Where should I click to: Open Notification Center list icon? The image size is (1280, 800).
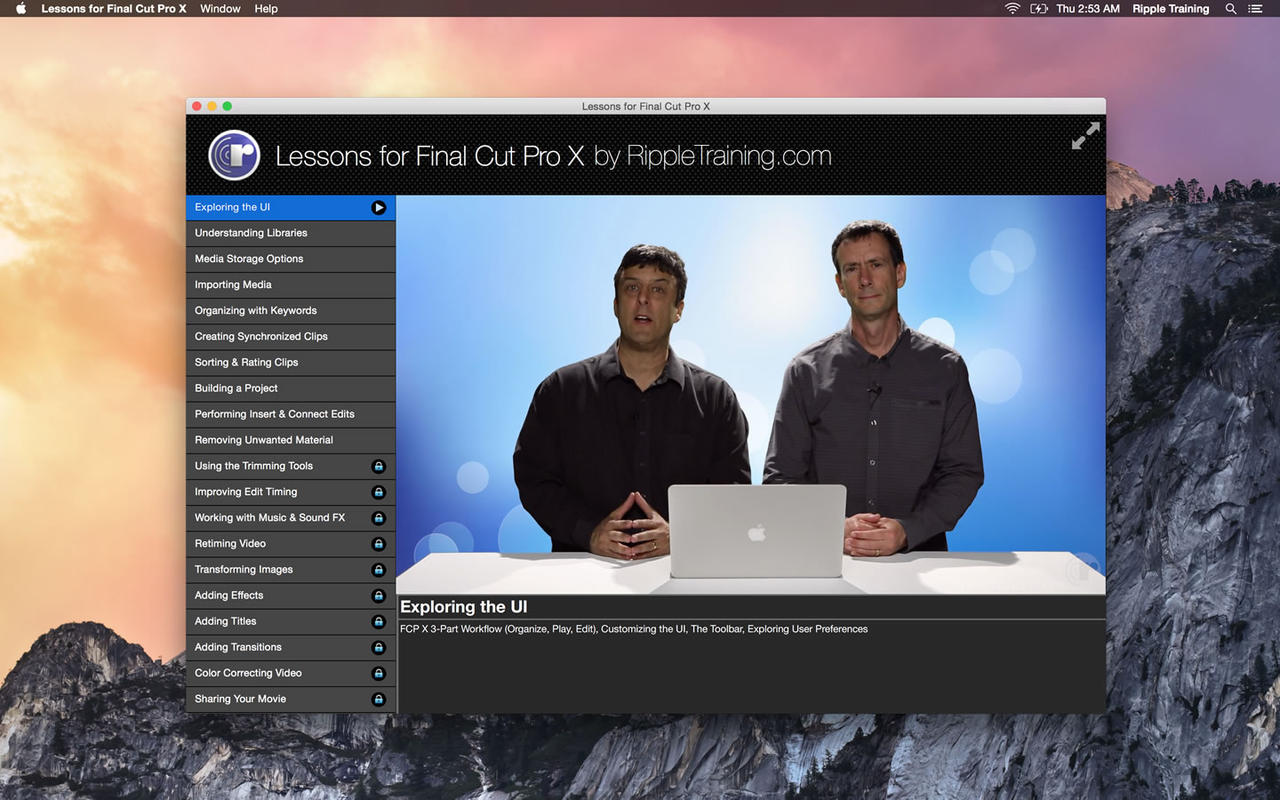click(1255, 8)
